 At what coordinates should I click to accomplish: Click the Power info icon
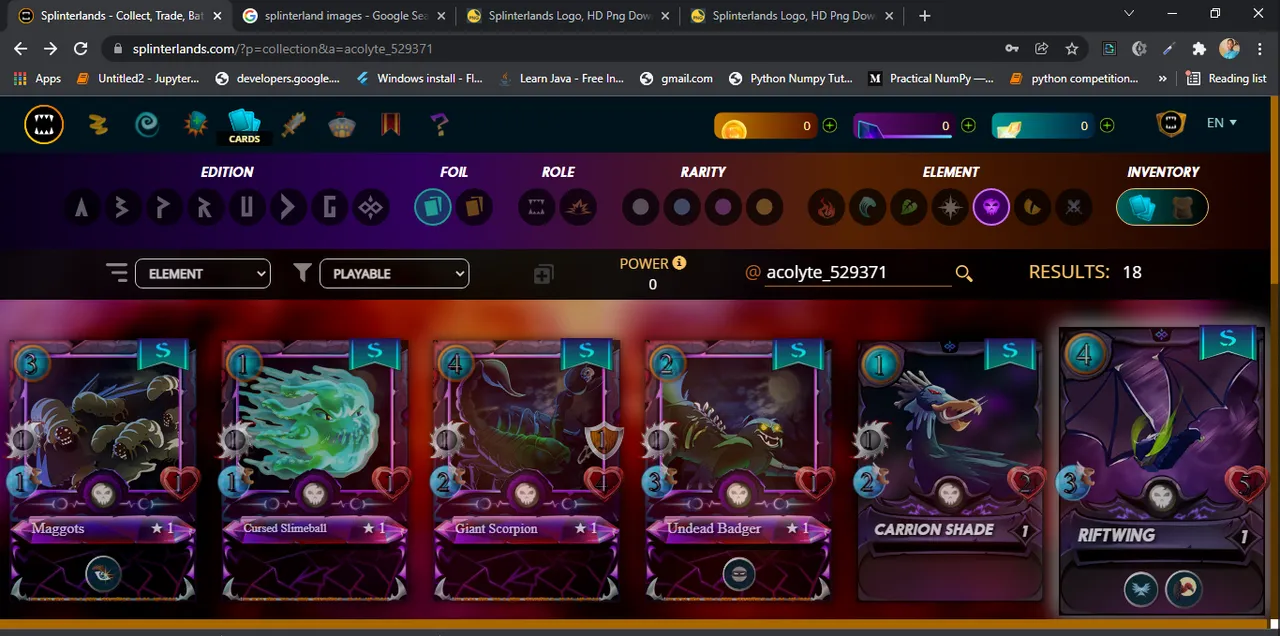click(680, 263)
